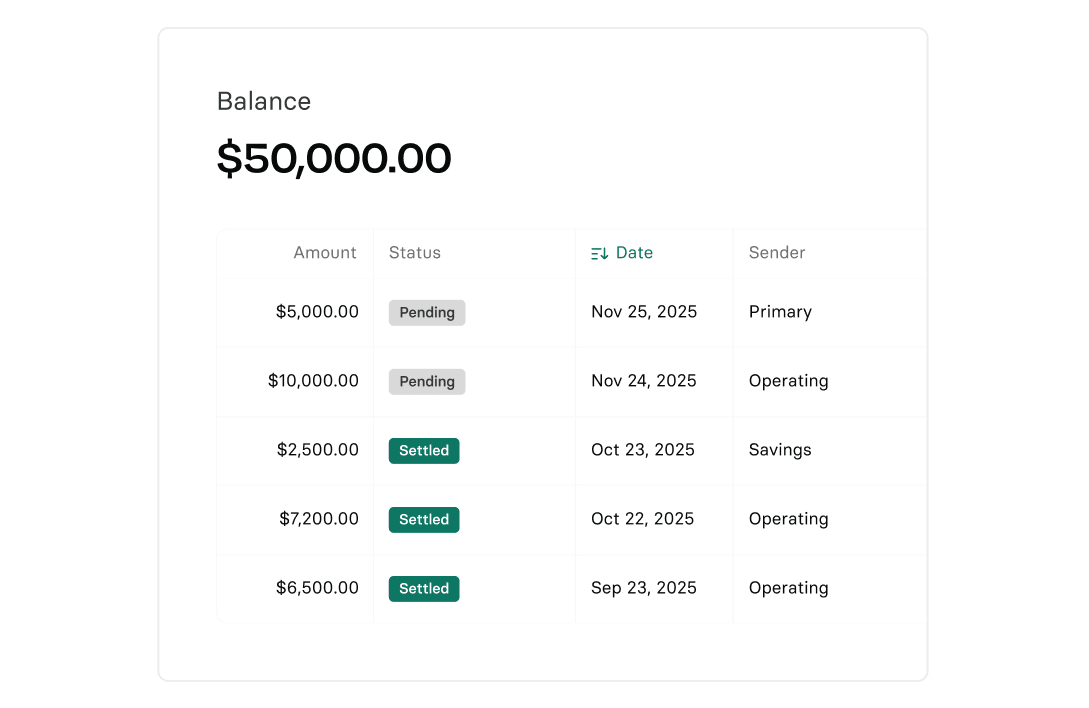Screen dimensions: 1089x708
Task: Select the Status column header
Action: pos(414,253)
